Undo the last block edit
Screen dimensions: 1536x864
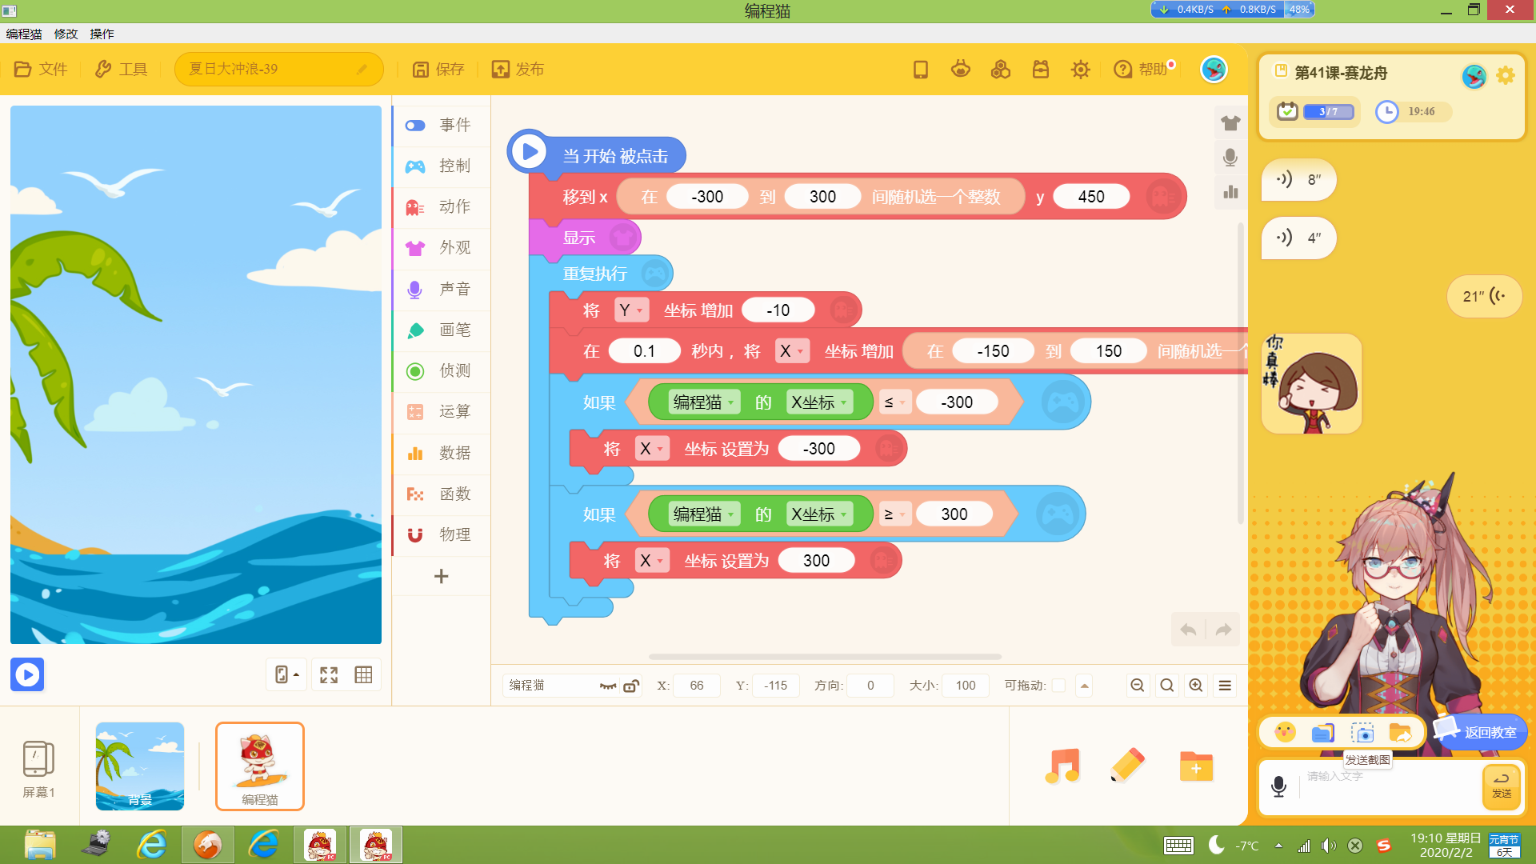tap(1188, 630)
